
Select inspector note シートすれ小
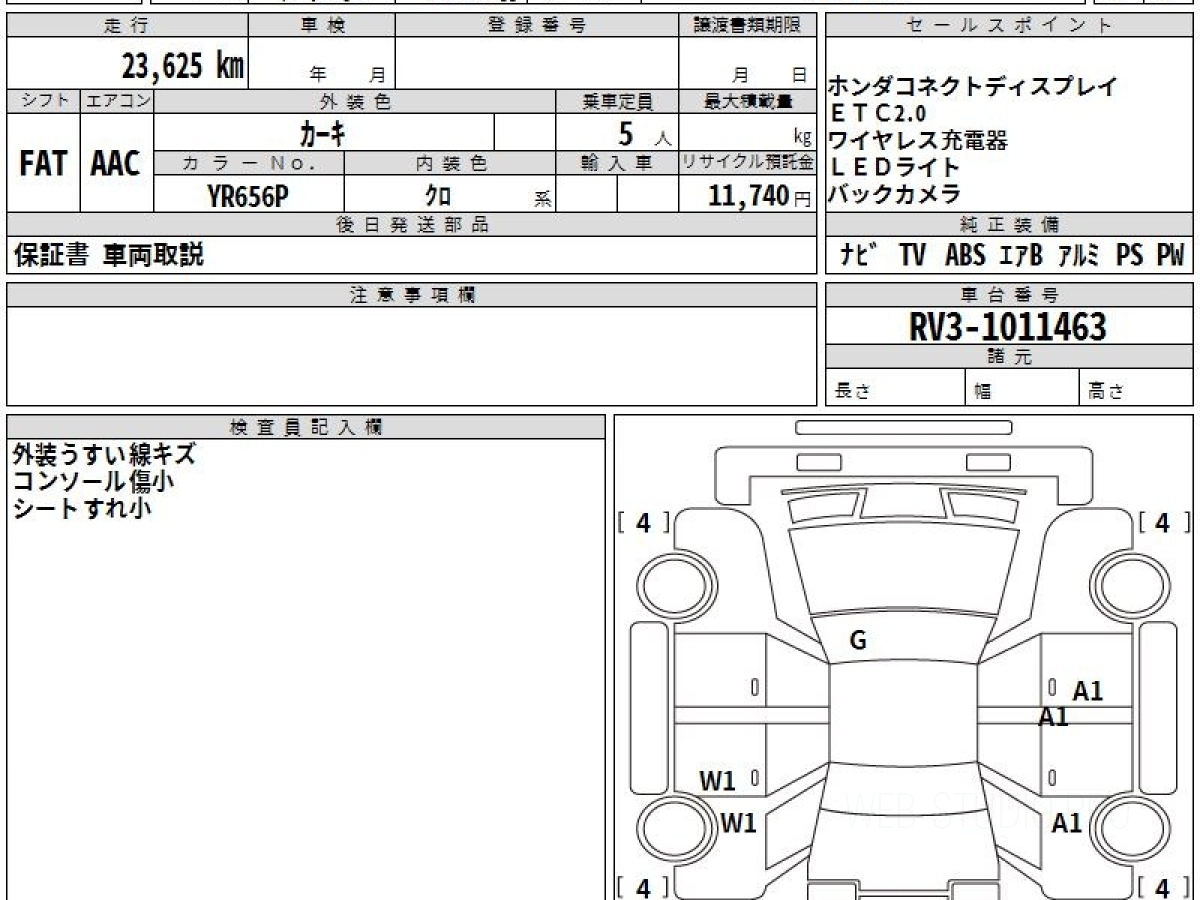[82, 508]
